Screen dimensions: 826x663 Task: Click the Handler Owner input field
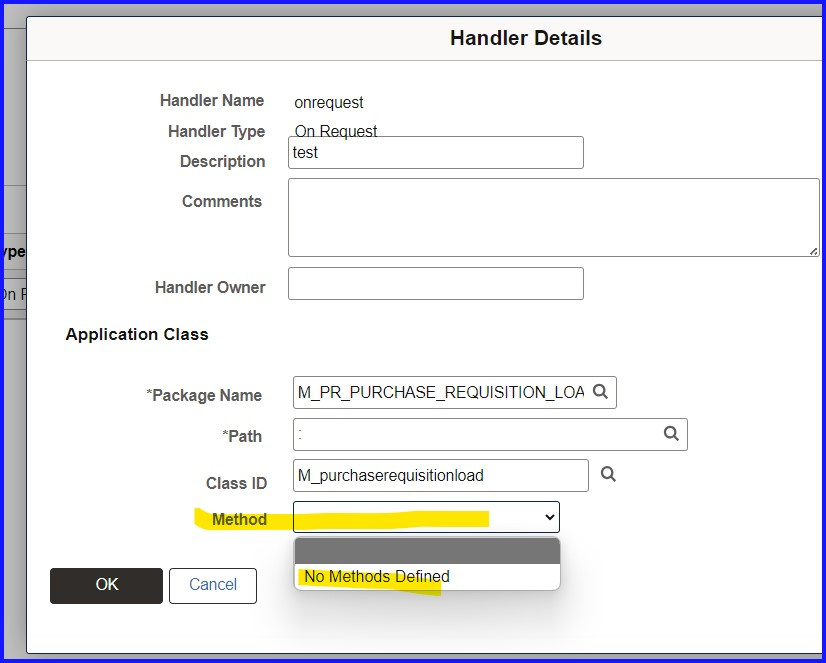pyautogui.click(x=436, y=284)
